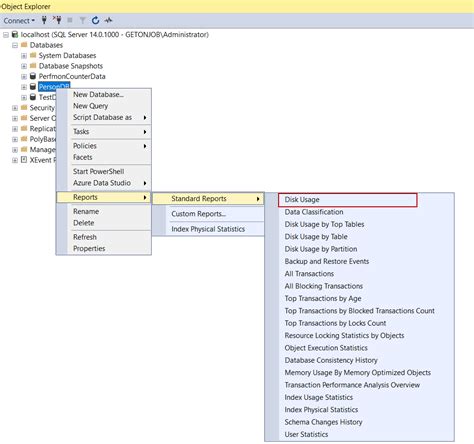Open Object Execution Statistics report
This screenshot has height=444, width=474.
[326, 348]
